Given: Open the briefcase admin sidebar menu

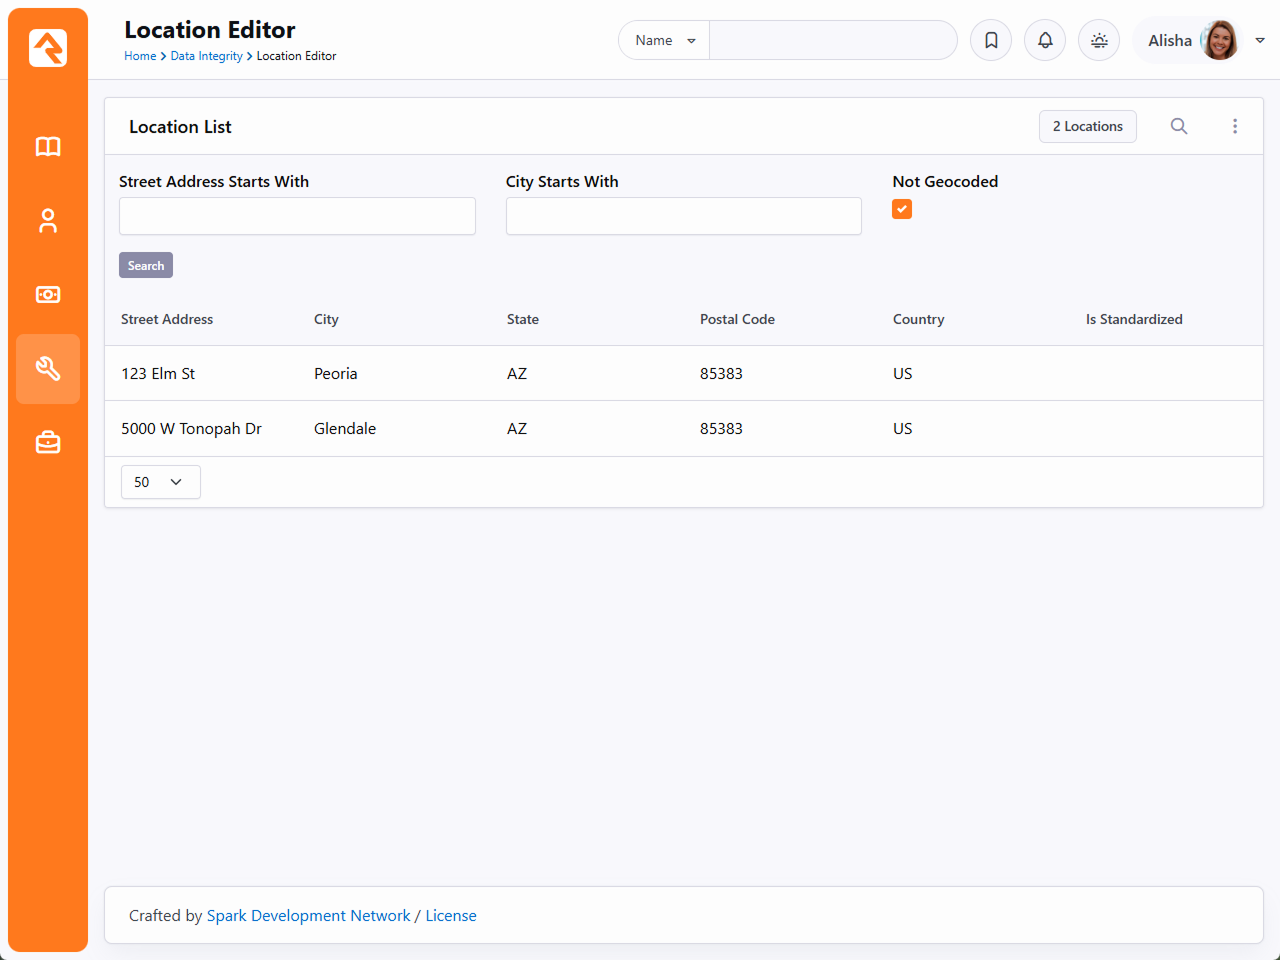Looking at the screenshot, I should point(48,443).
